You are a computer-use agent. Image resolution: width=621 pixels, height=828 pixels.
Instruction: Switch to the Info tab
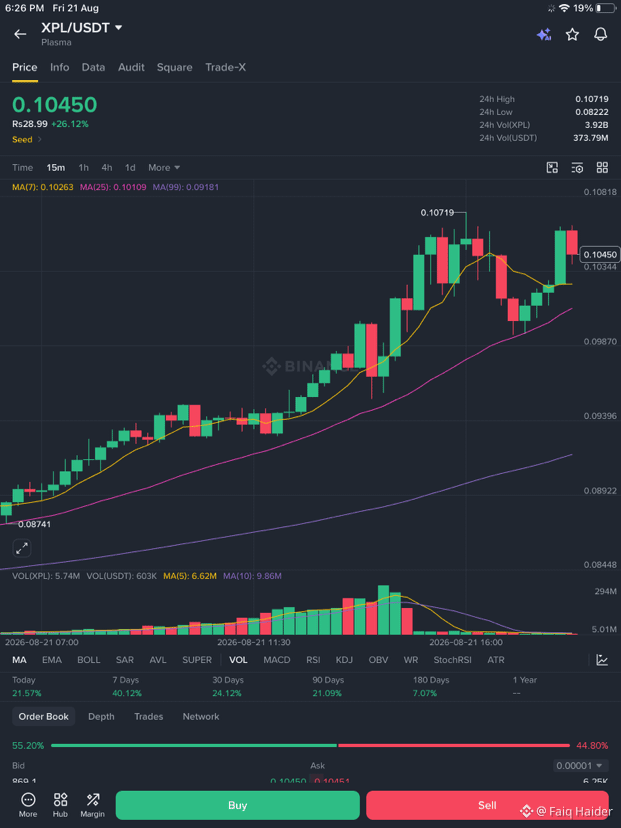pyautogui.click(x=60, y=67)
